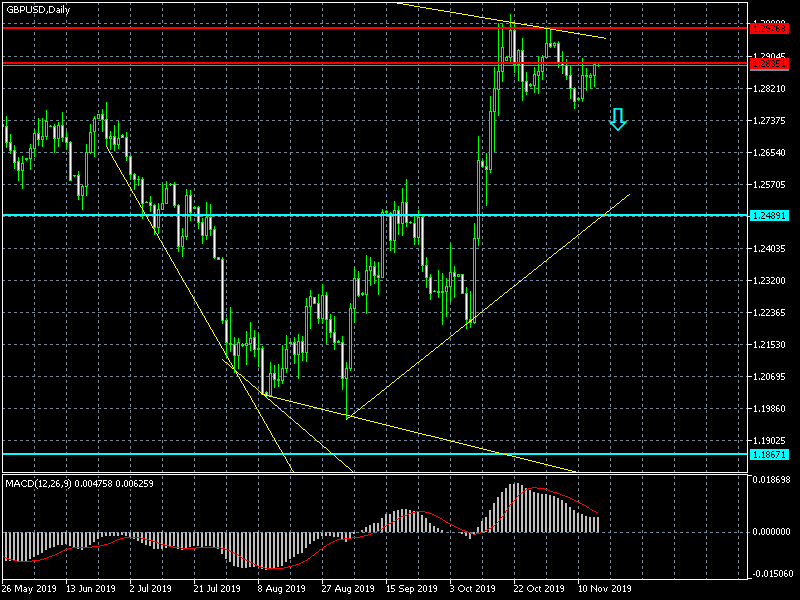Screen dimensions: 800x600
Task: Click the 27 Aug 2019 date label
Action: coord(348,589)
